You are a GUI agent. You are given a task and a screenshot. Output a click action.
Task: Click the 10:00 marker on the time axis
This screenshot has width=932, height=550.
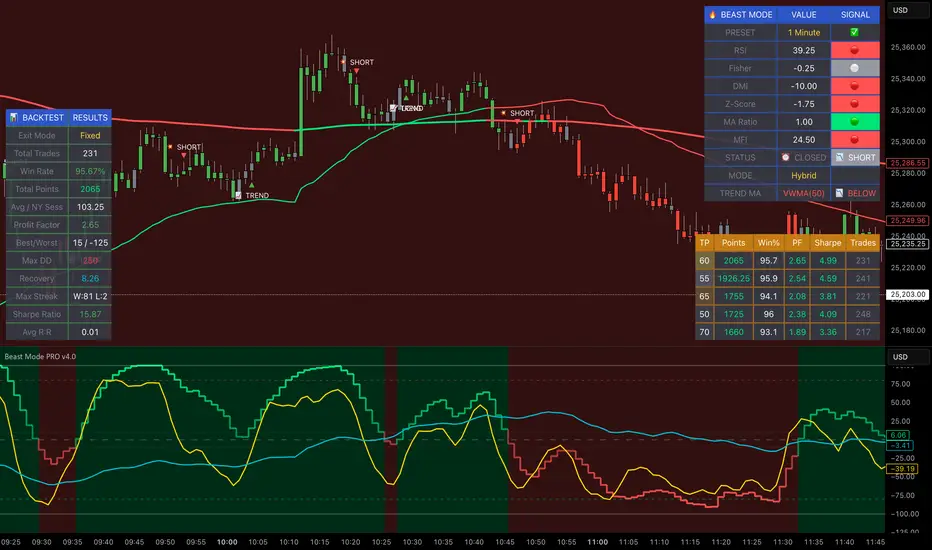pos(227,541)
